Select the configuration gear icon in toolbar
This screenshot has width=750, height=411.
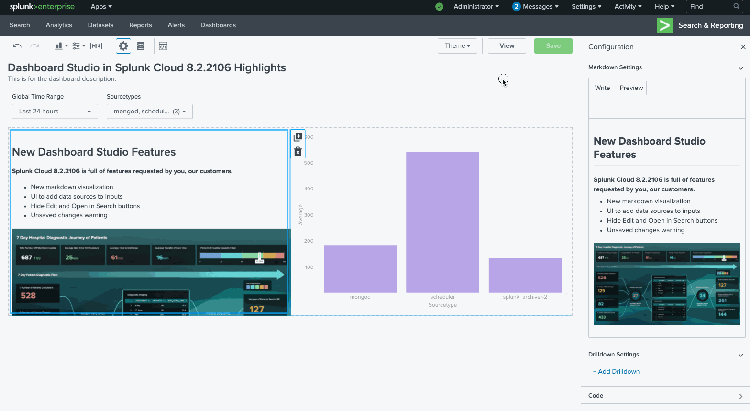[x=123, y=46]
